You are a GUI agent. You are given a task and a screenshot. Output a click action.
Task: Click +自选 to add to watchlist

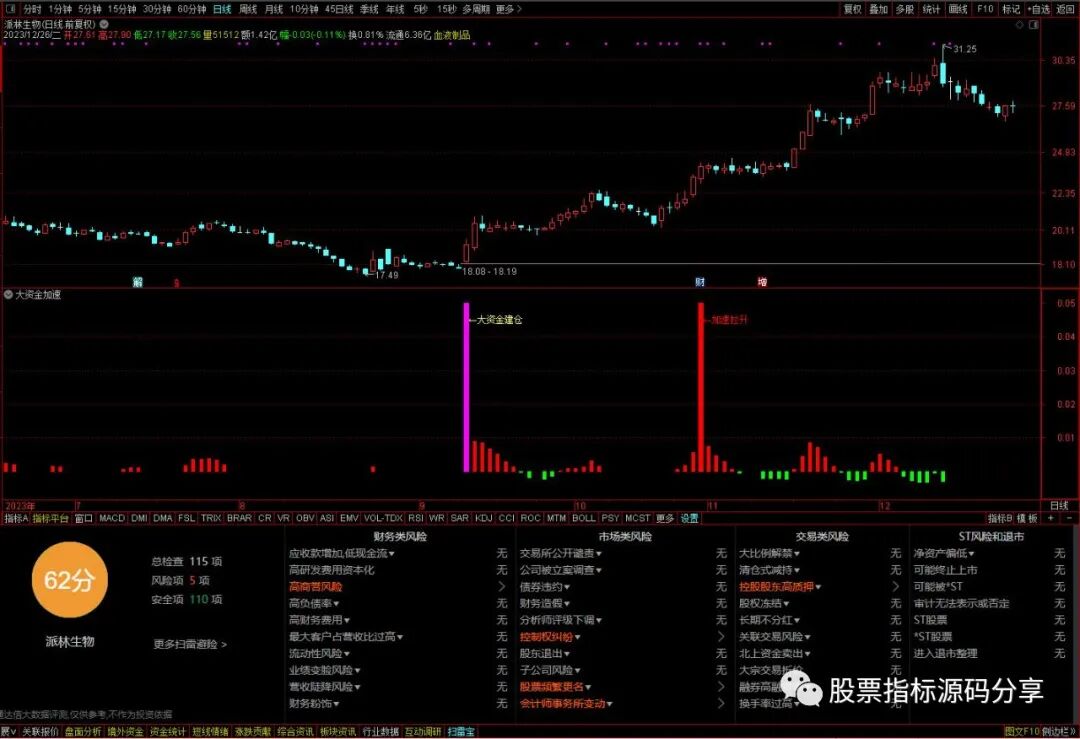click(1038, 9)
